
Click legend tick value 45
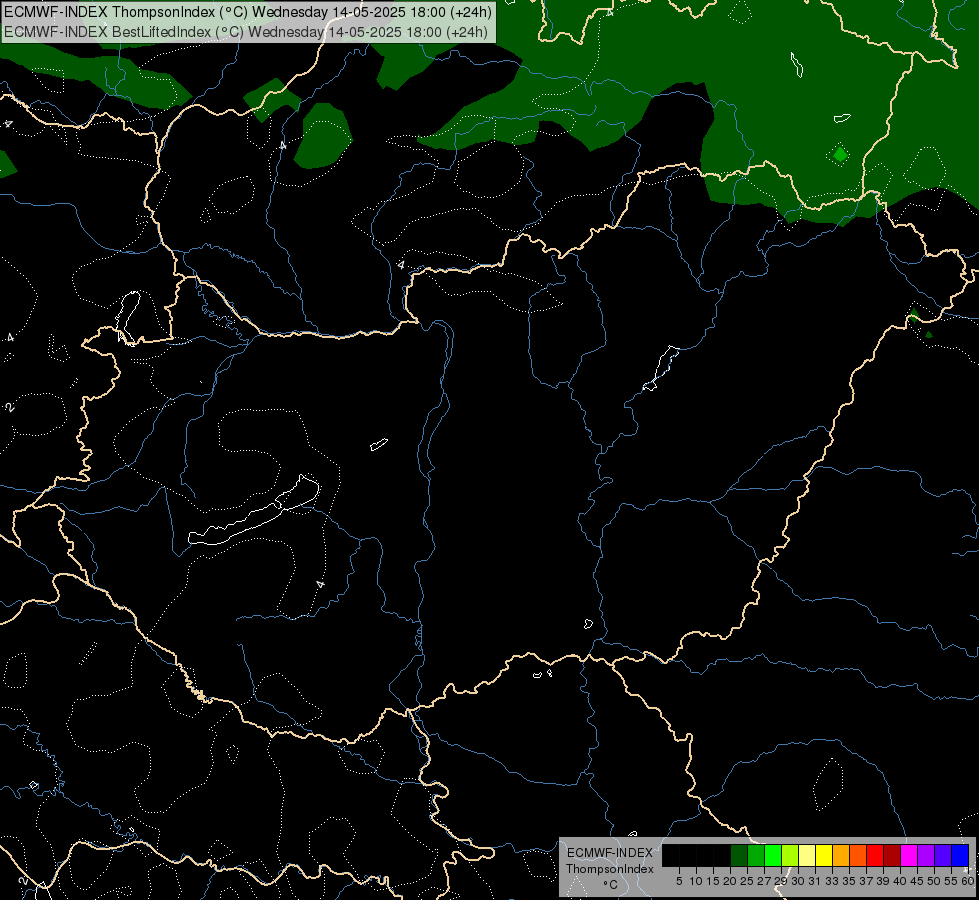tap(917, 881)
